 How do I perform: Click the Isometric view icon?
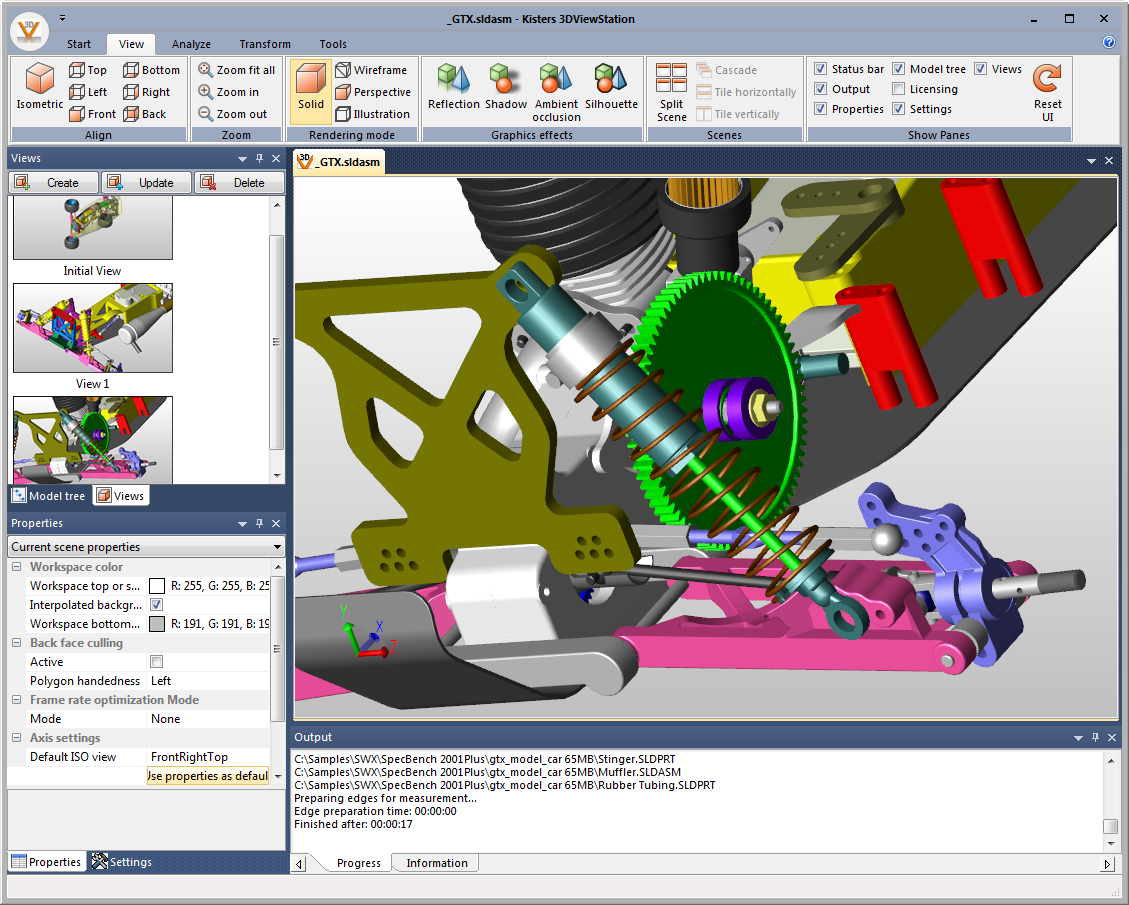40,80
